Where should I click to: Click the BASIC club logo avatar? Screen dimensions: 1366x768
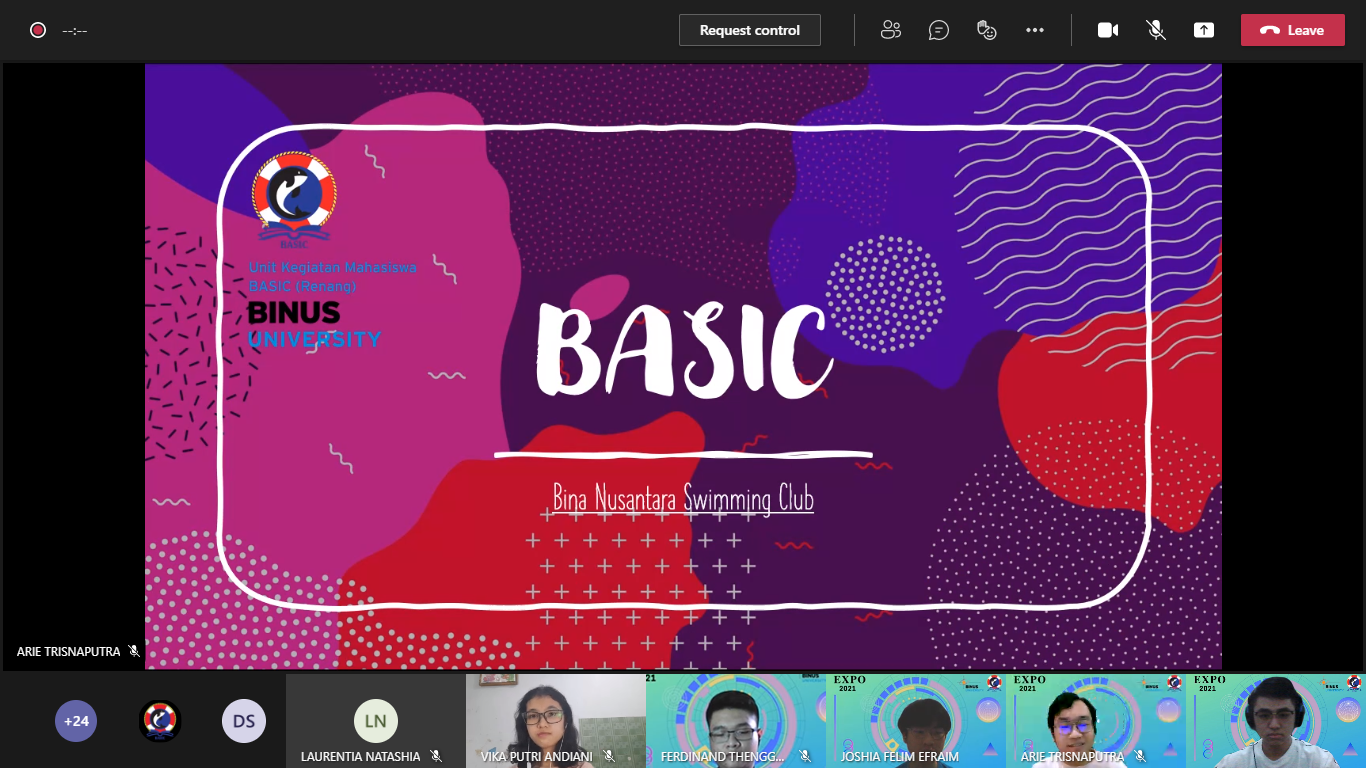pyautogui.click(x=160, y=720)
